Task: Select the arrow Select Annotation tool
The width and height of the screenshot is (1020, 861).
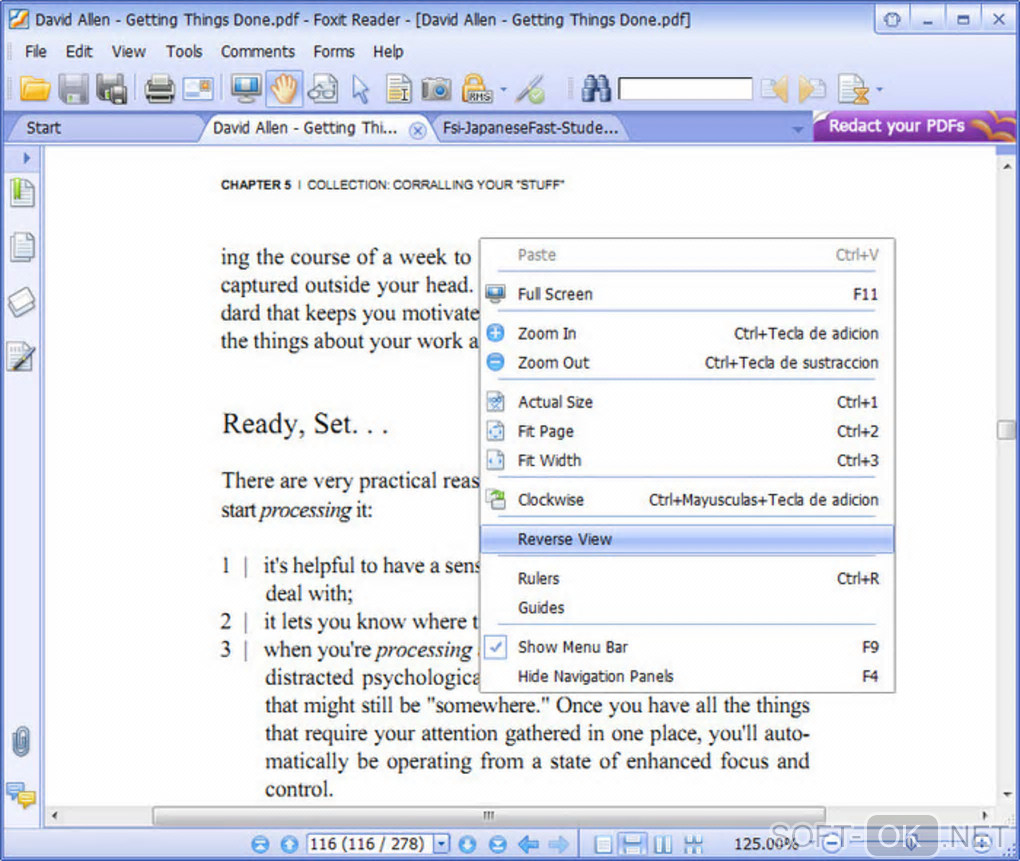Action: click(360, 89)
